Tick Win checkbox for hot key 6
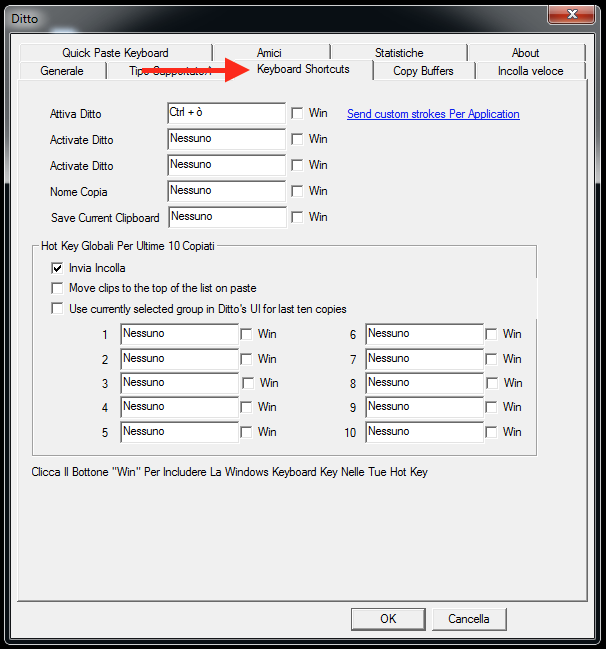 coord(491,334)
